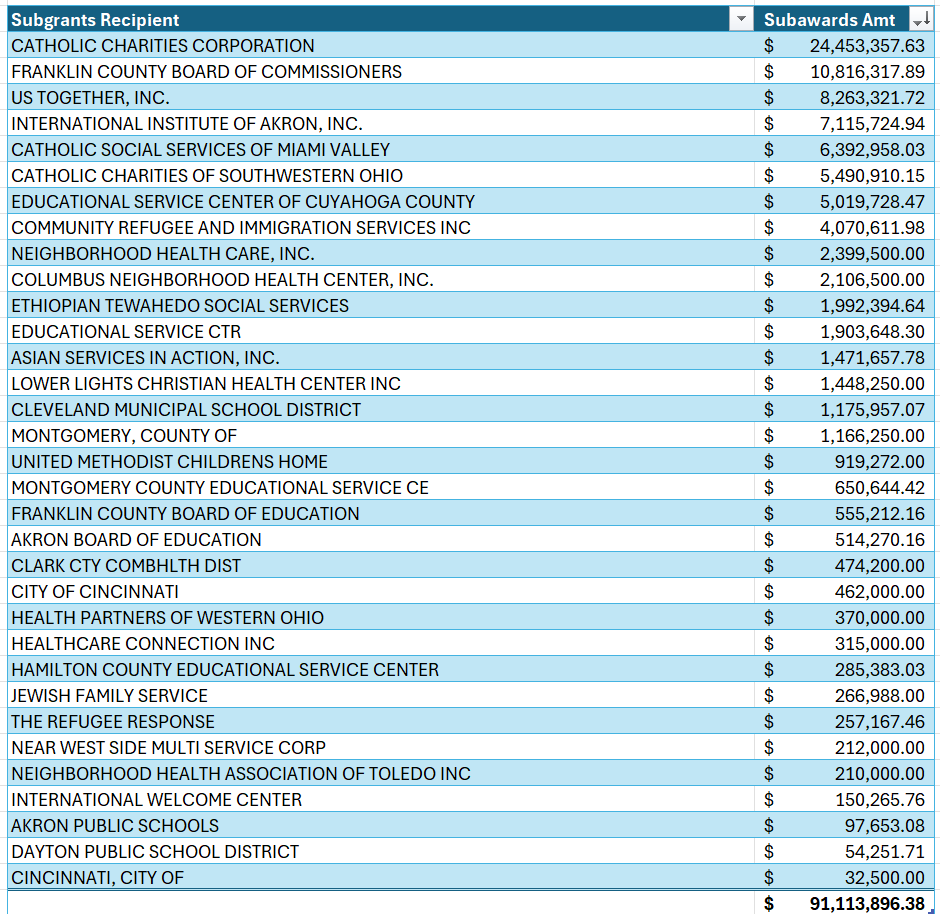Select COMMUNITY REFUGEE AND IMMIGRATION SERVICES INC
Viewport: 940px width, 914px height.
pyautogui.click(x=381, y=228)
